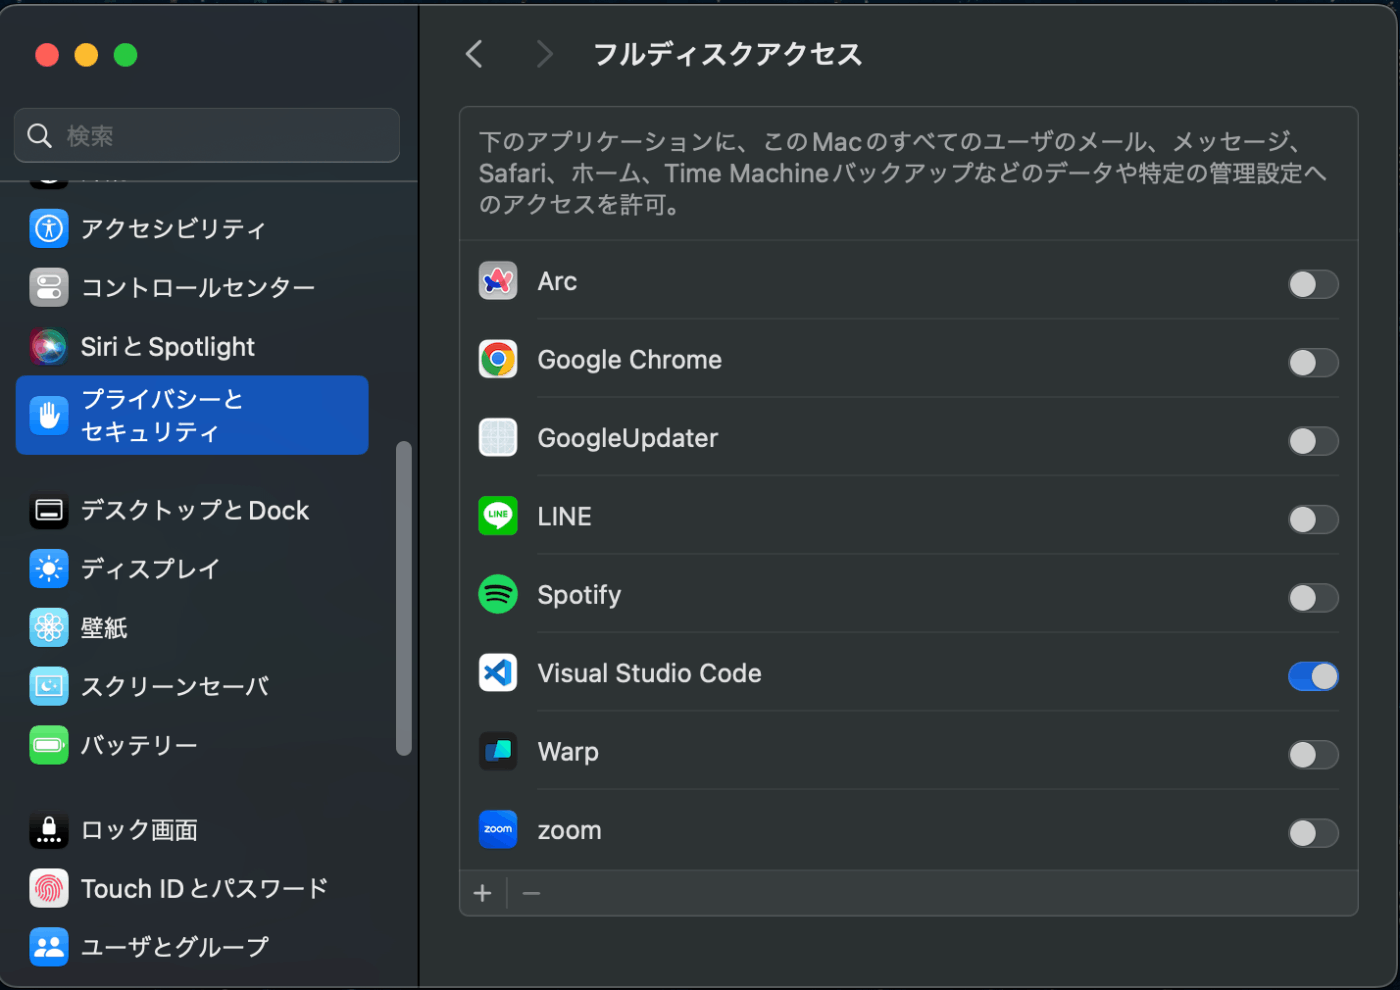Click the Siri と Spotlight icon
The image size is (1400, 990).
[49, 347]
